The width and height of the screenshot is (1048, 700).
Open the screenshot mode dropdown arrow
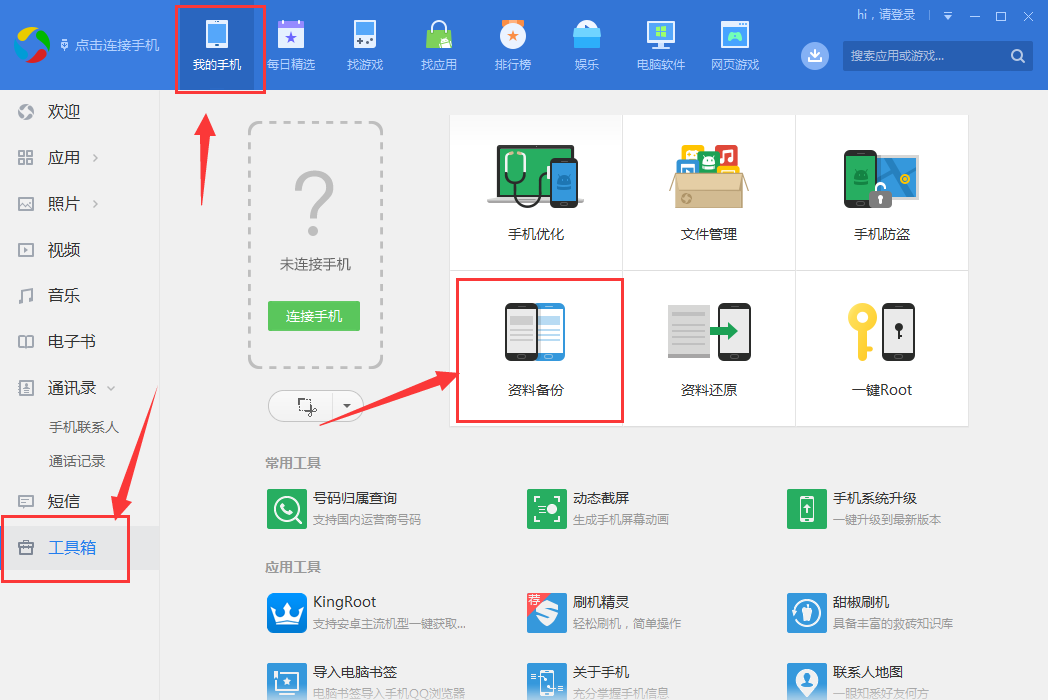coord(345,407)
